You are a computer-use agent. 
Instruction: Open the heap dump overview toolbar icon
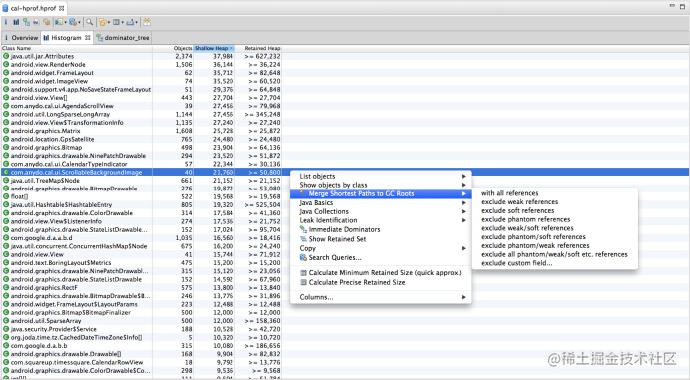click(6, 22)
